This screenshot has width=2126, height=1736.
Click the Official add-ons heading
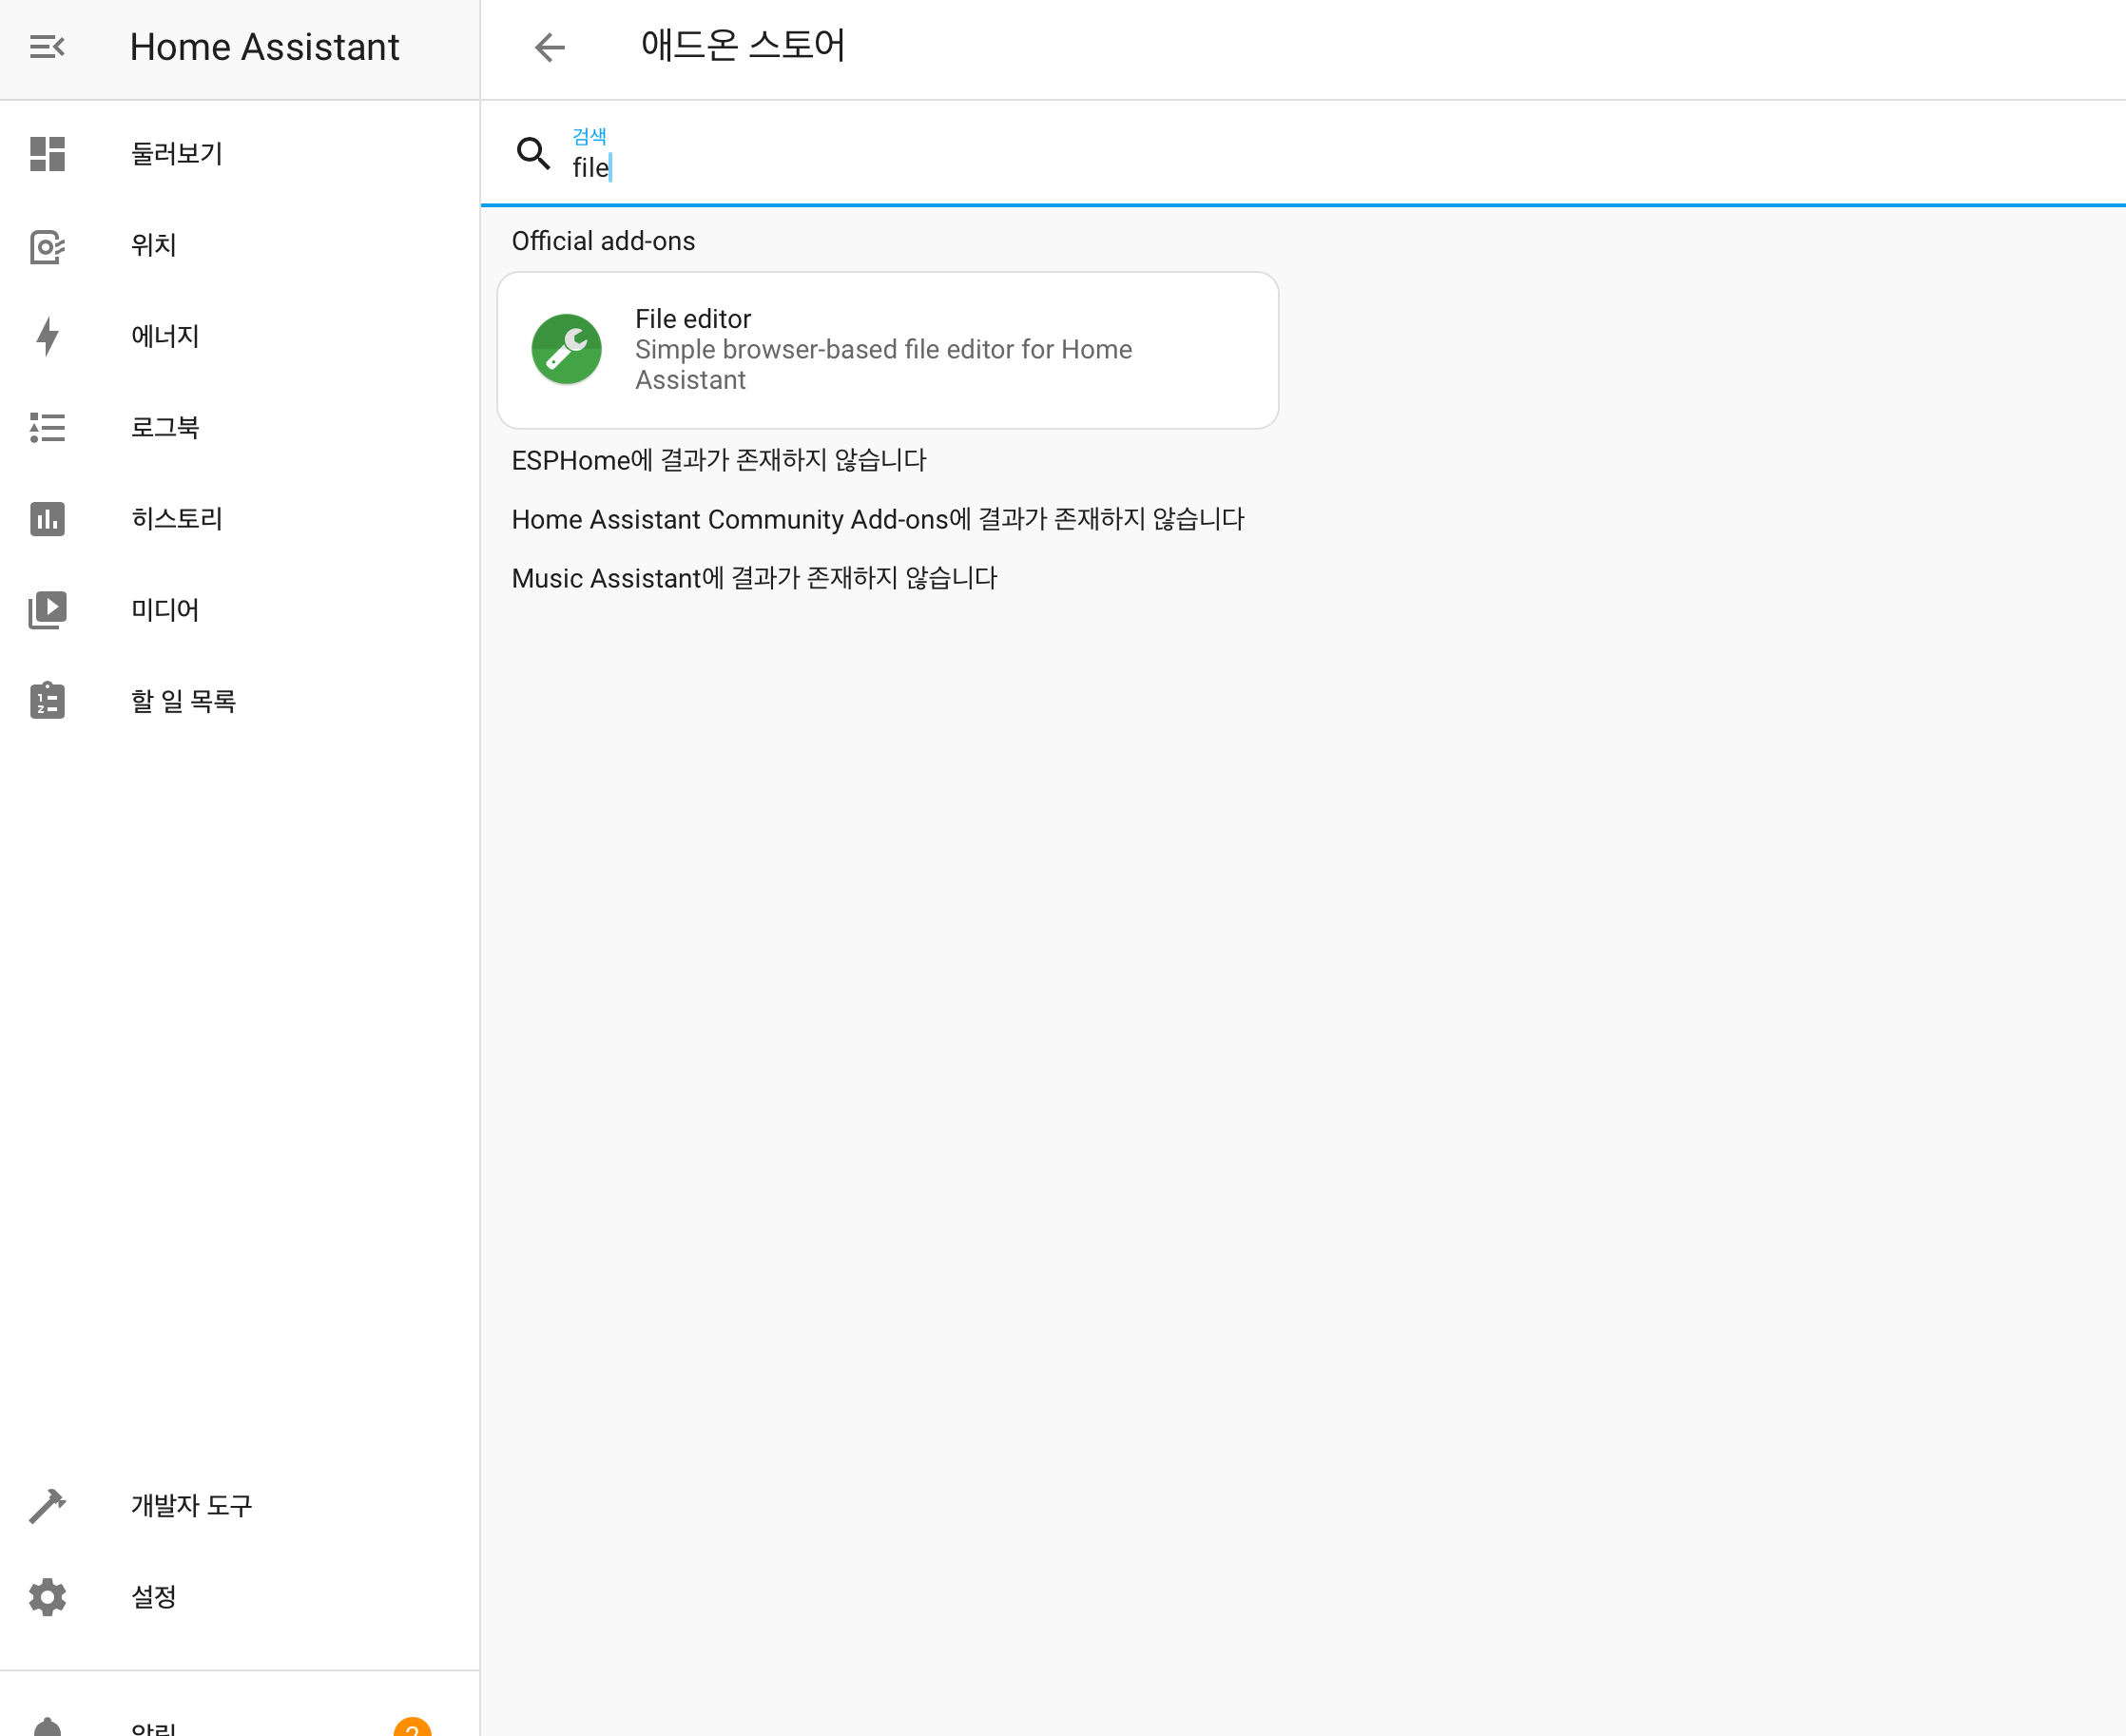(603, 241)
